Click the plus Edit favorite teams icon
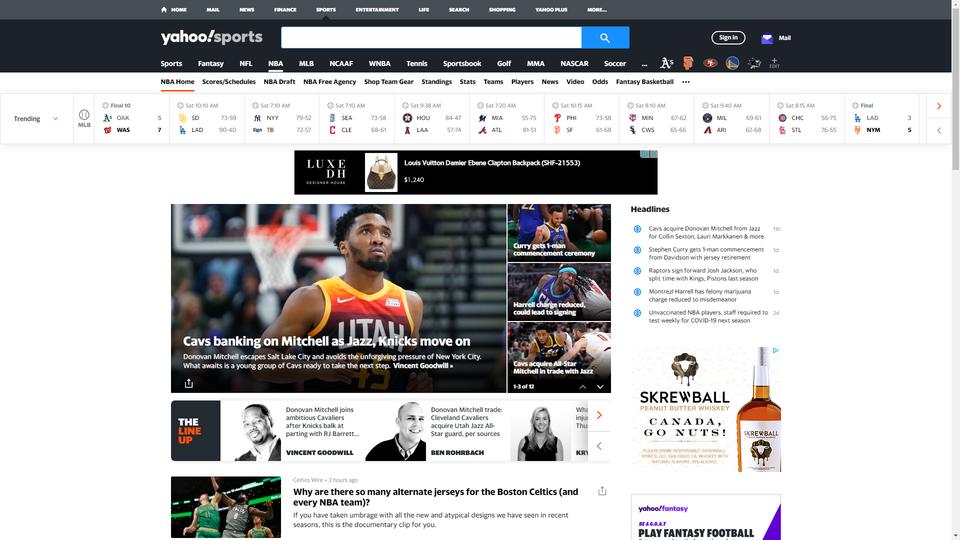 (774, 62)
